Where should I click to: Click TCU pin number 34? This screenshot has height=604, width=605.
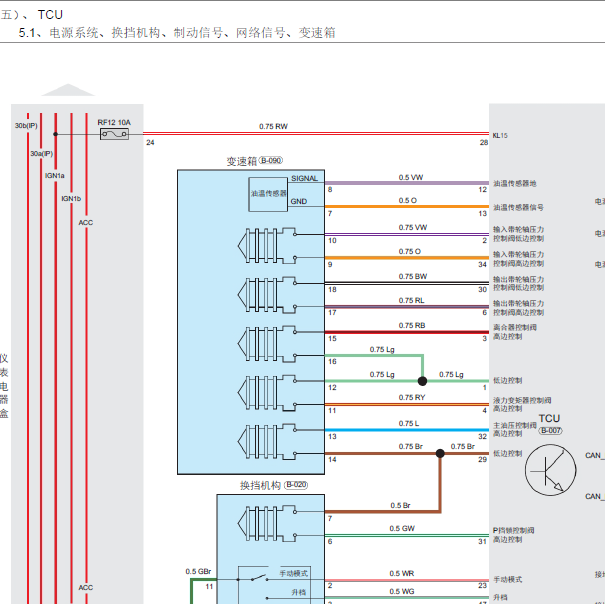pyautogui.click(x=482, y=264)
